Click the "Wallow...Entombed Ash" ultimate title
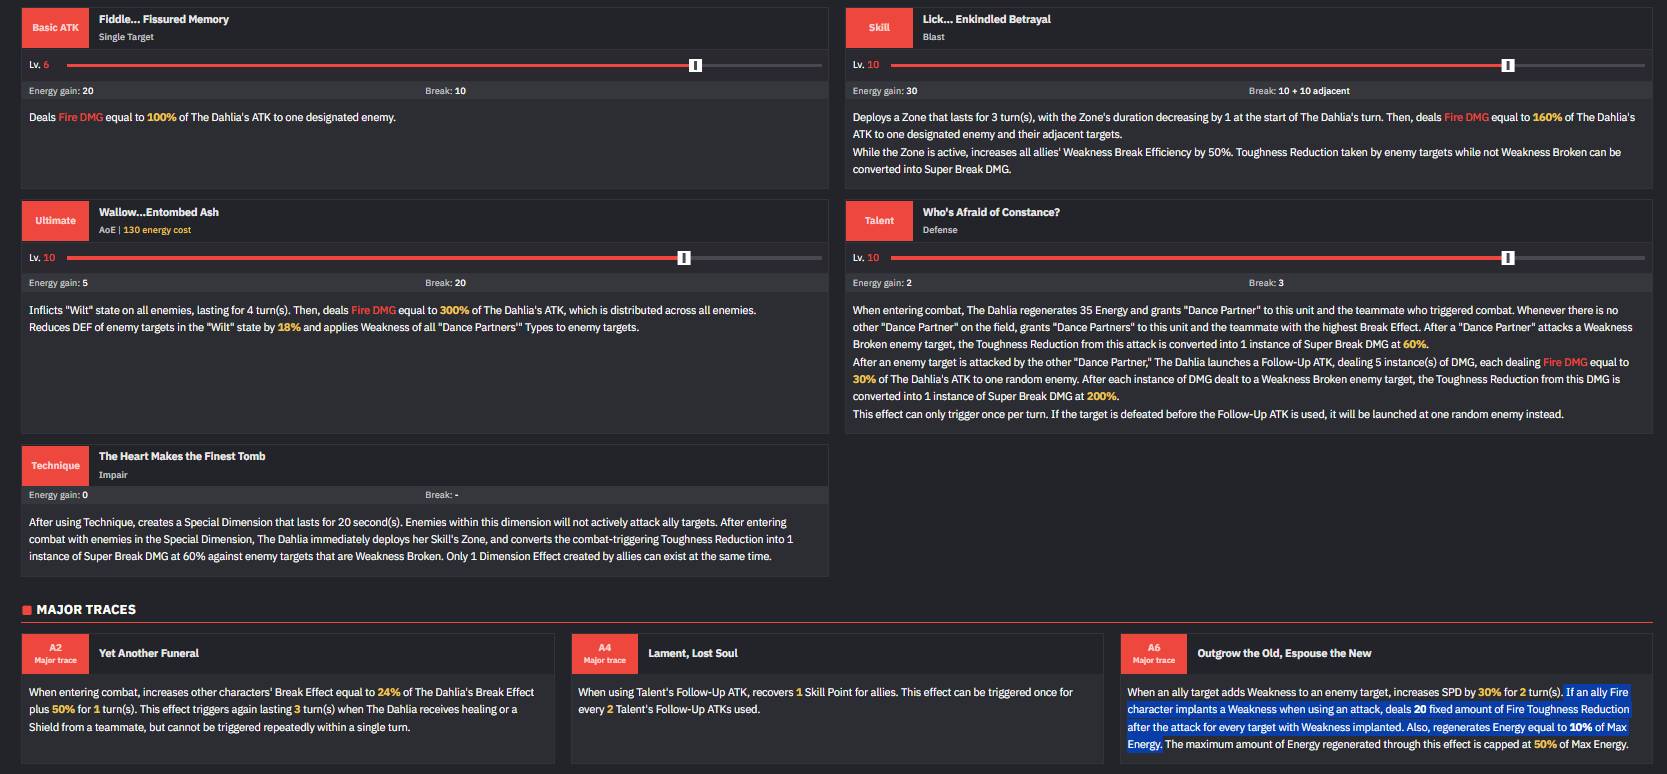1667x774 pixels. pyautogui.click(x=158, y=212)
